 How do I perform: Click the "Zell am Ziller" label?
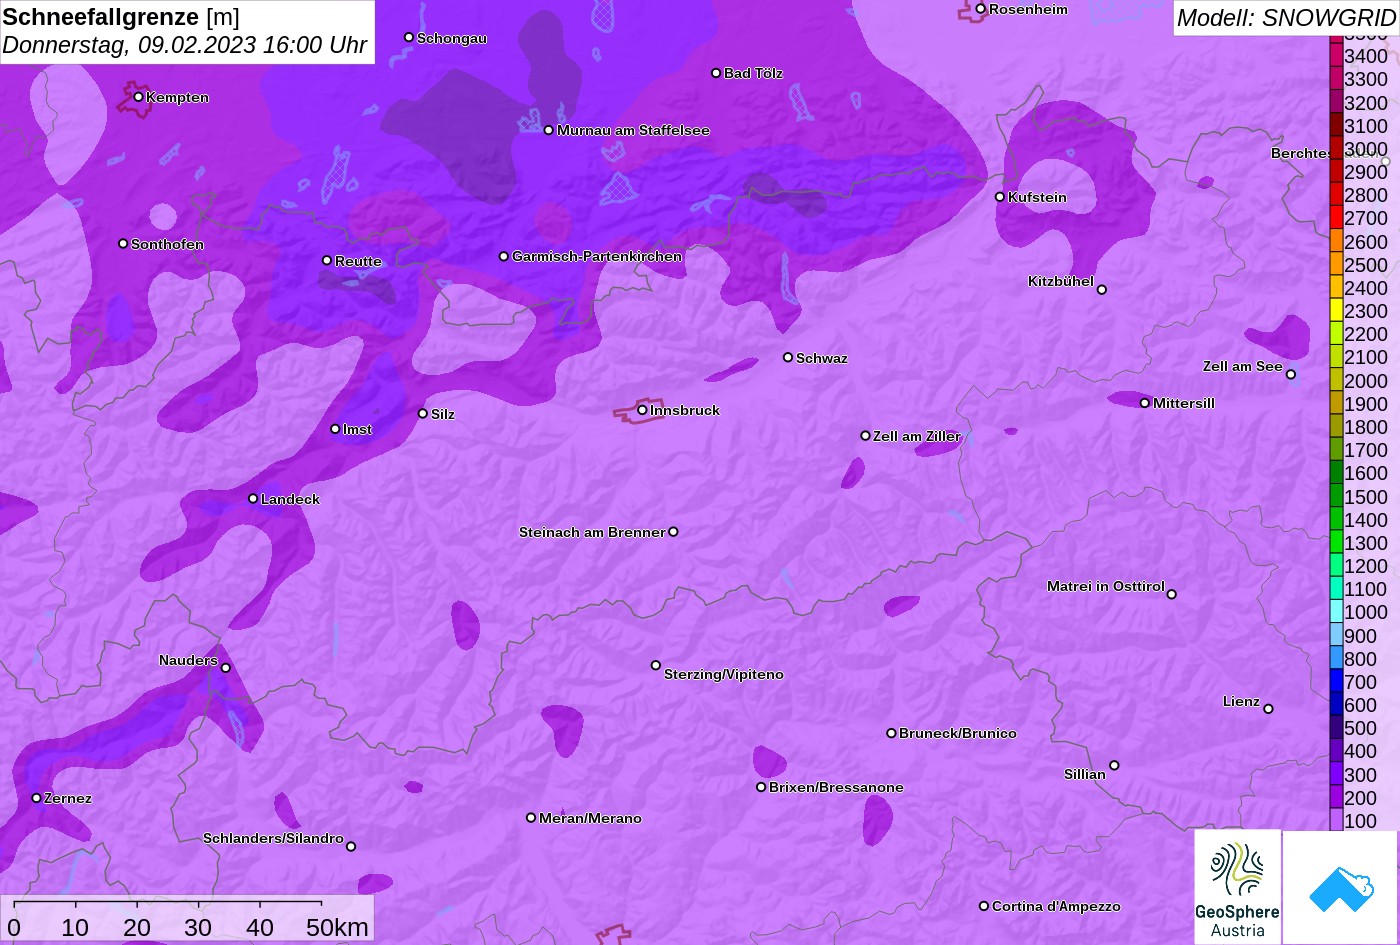(917, 436)
